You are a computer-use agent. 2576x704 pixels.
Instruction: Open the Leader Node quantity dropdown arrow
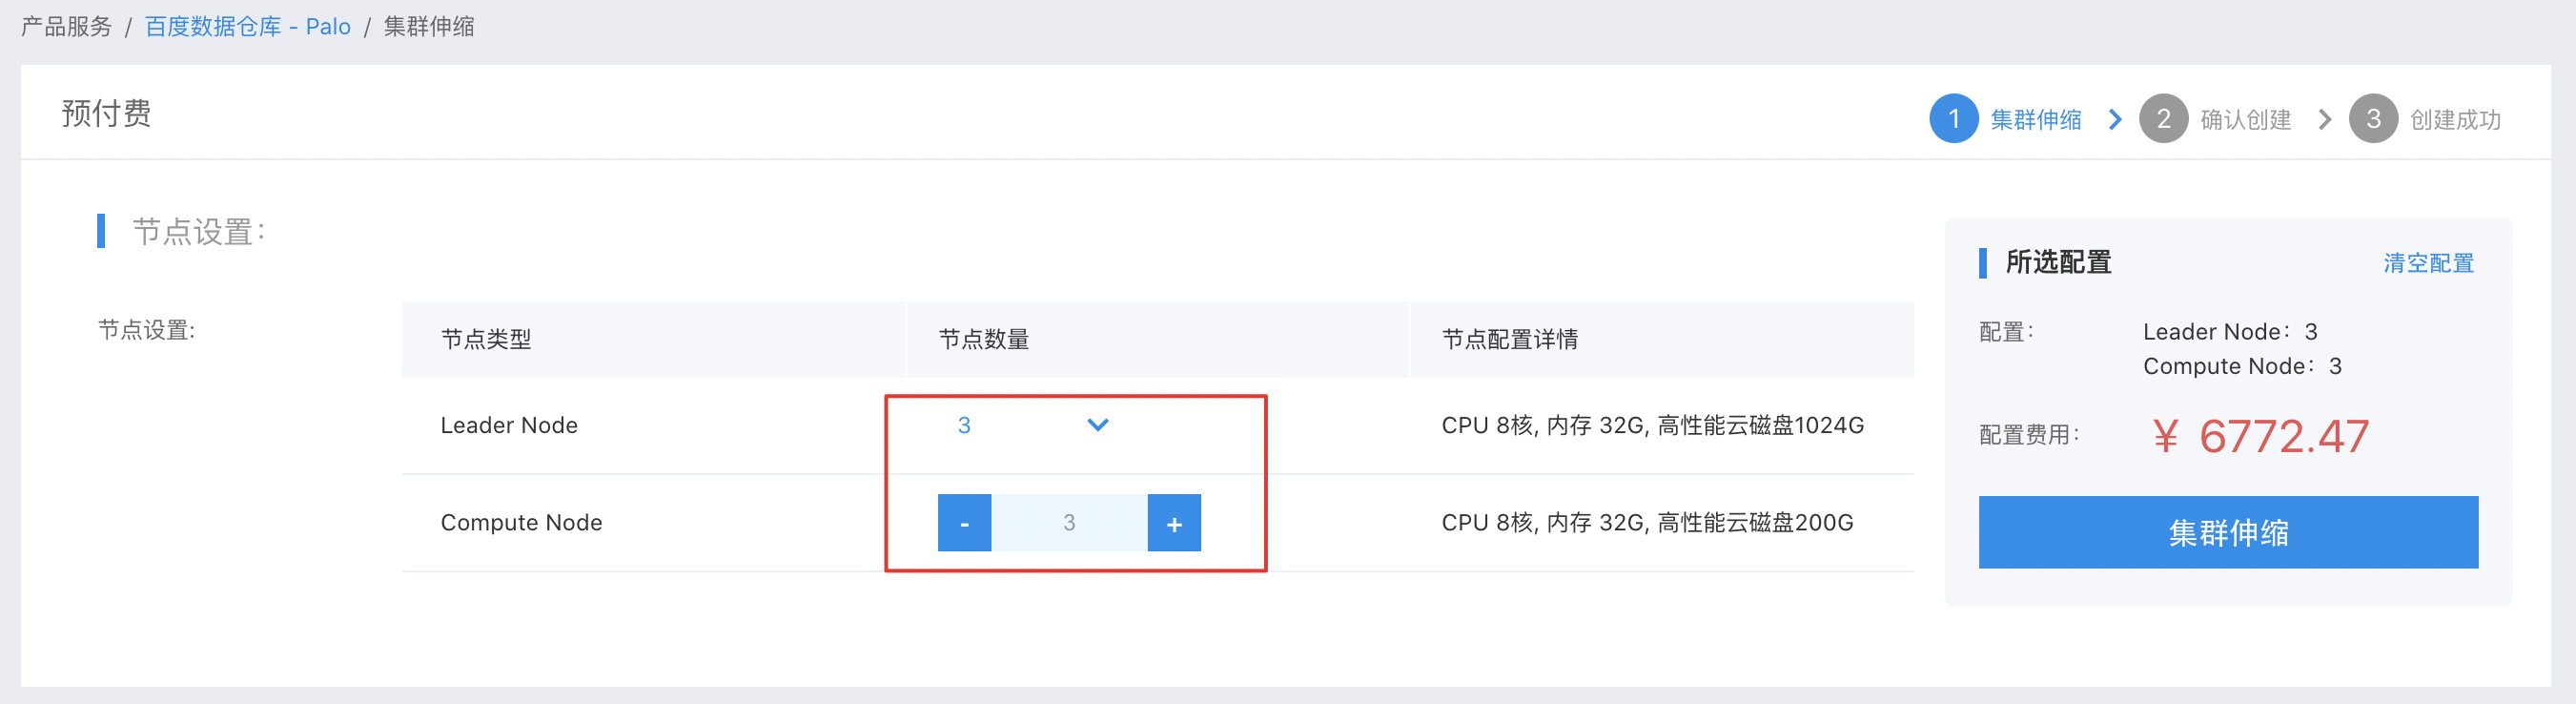pyautogui.click(x=1097, y=425)
